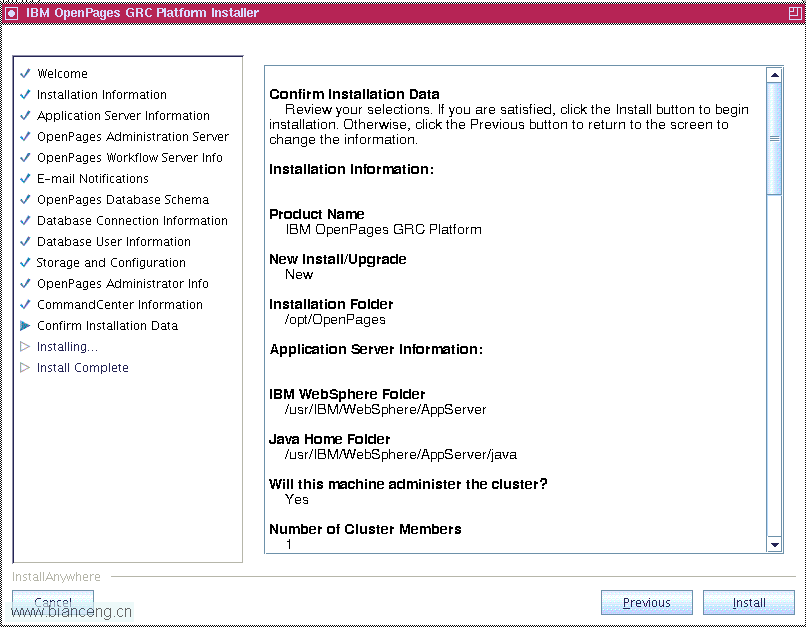Click the /opt/OpenPages folder path
The height and width of the screenshot is (627, 806).
[335, 320]
